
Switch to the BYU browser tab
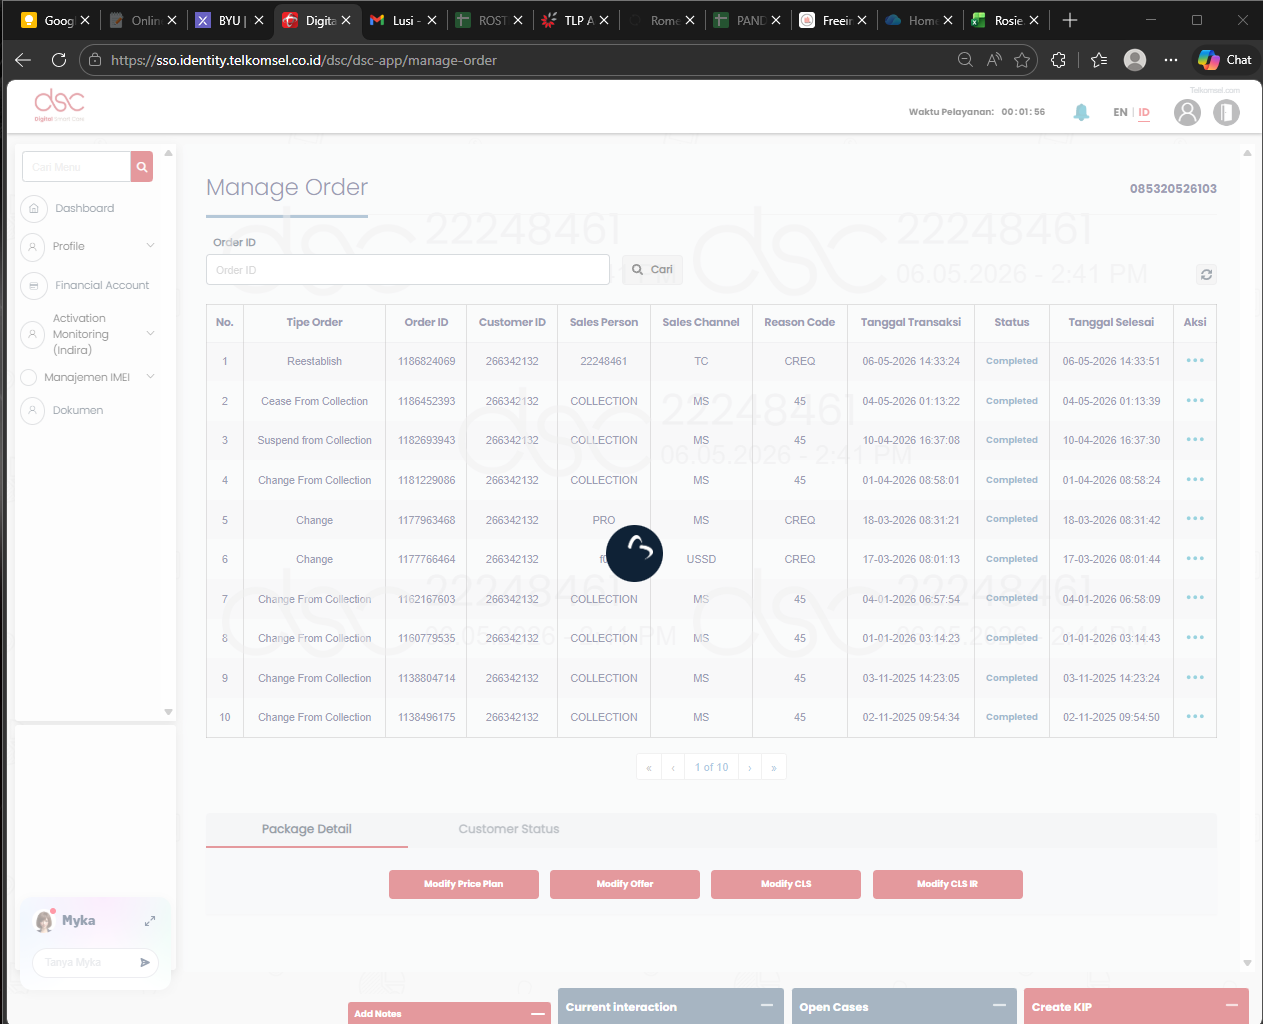[x=228, y=20]
